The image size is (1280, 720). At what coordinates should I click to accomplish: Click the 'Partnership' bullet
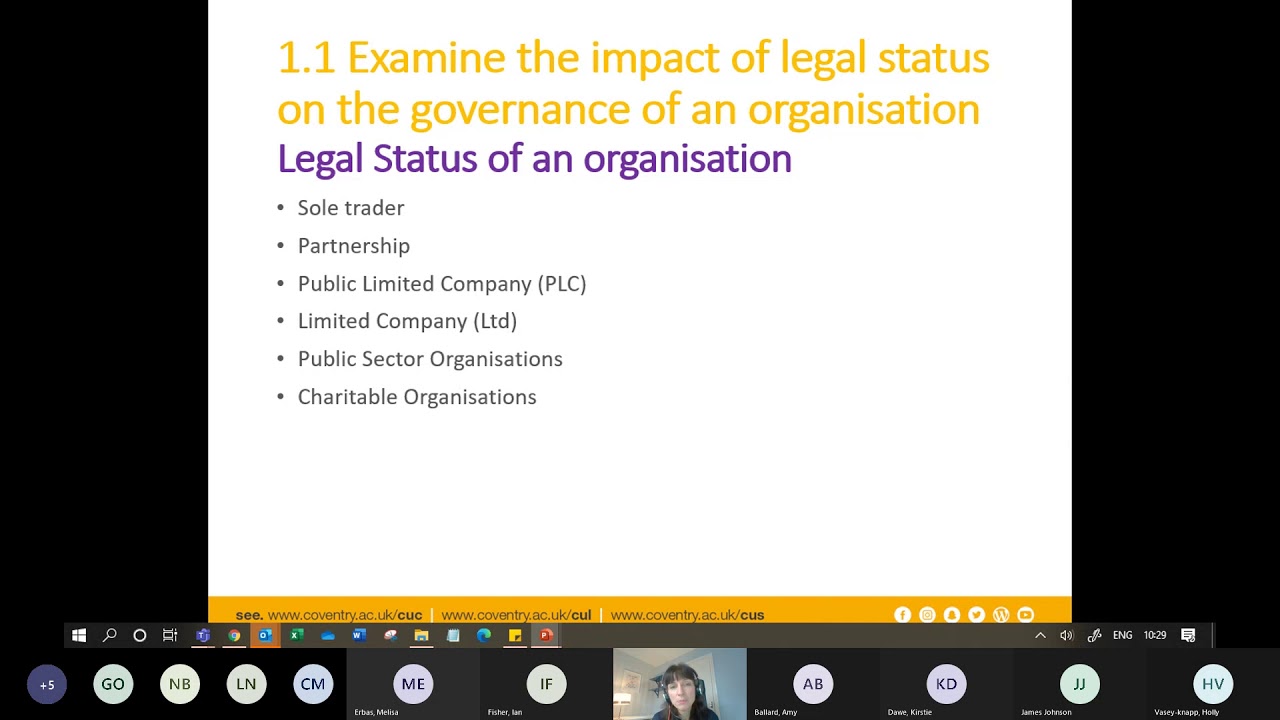(x=354, y=246)
